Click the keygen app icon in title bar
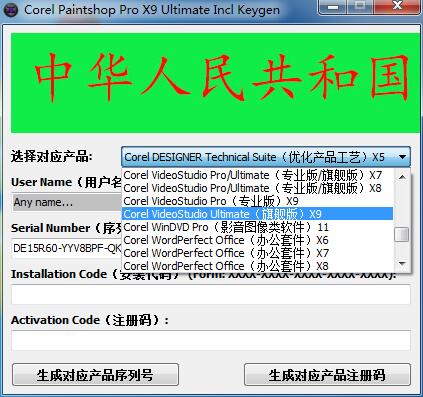Viewport: 423px width, 397px height. click(x=11, y=10)
